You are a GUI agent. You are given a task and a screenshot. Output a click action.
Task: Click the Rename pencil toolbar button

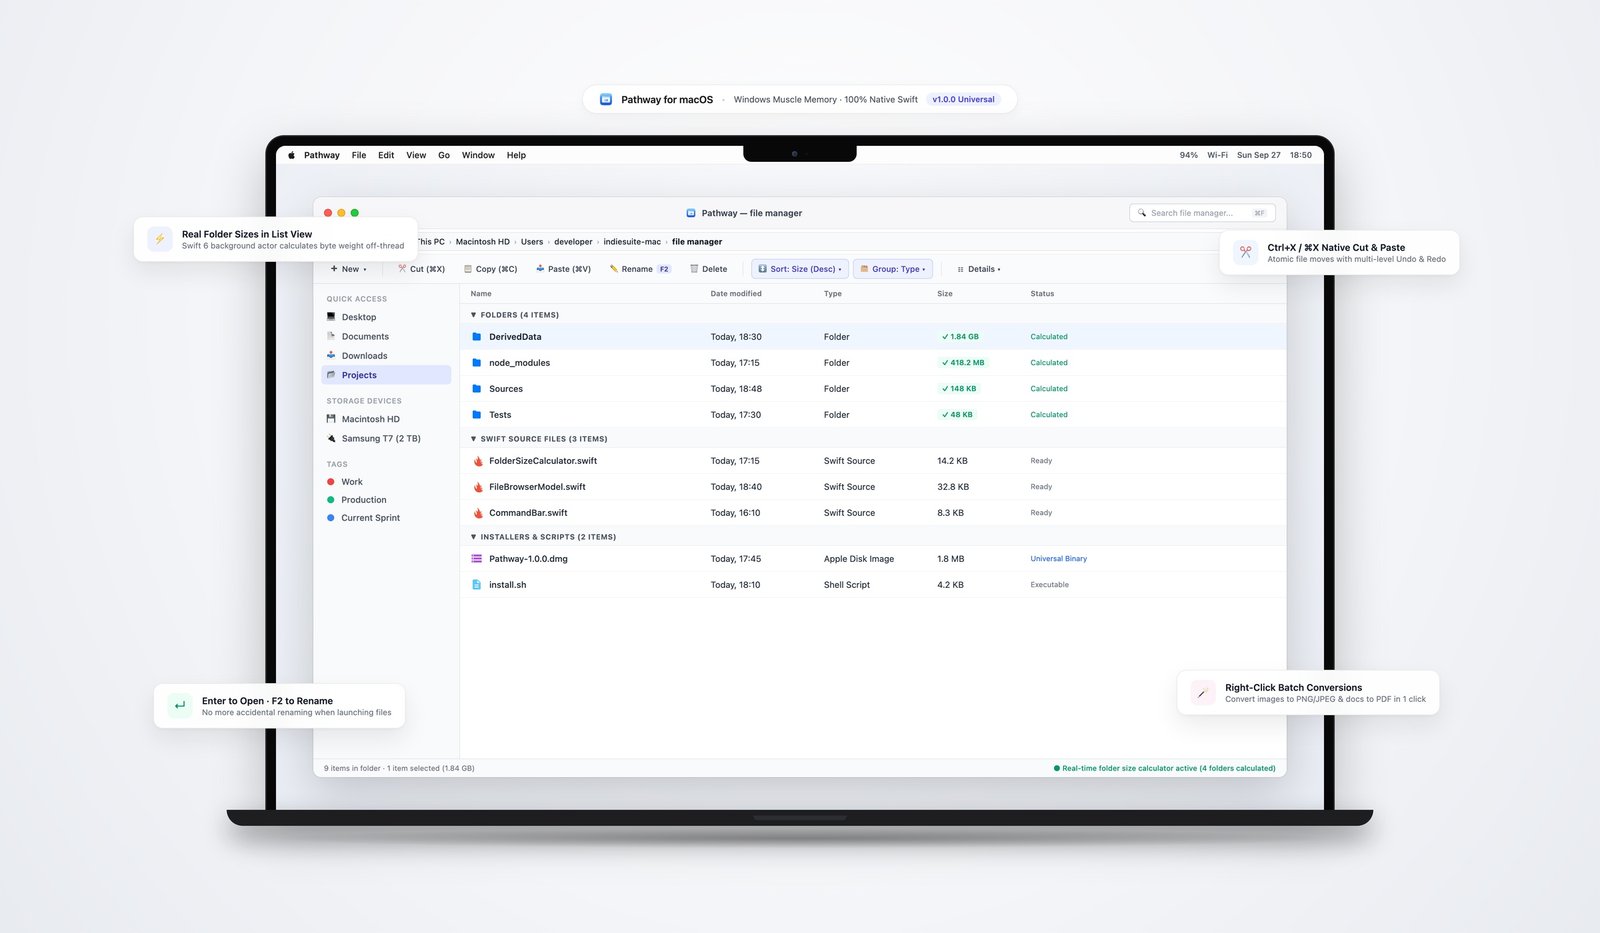pyautogui.click(x=639, y=269)
